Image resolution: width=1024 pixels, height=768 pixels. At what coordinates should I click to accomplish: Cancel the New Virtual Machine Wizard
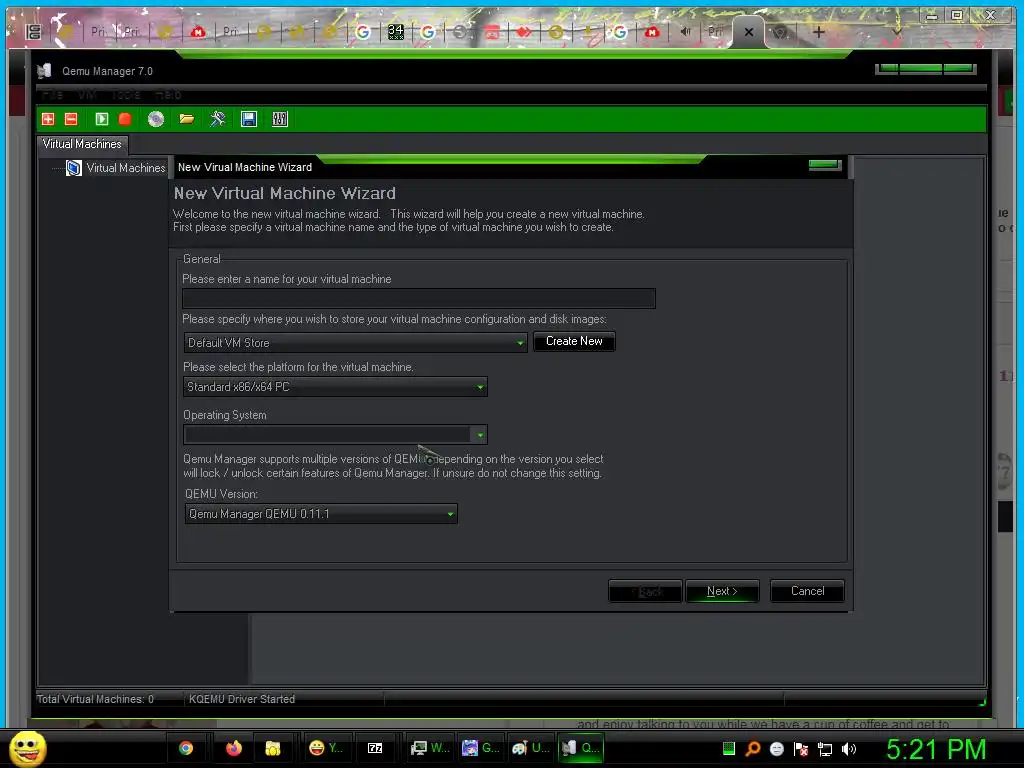click(807, 591)
